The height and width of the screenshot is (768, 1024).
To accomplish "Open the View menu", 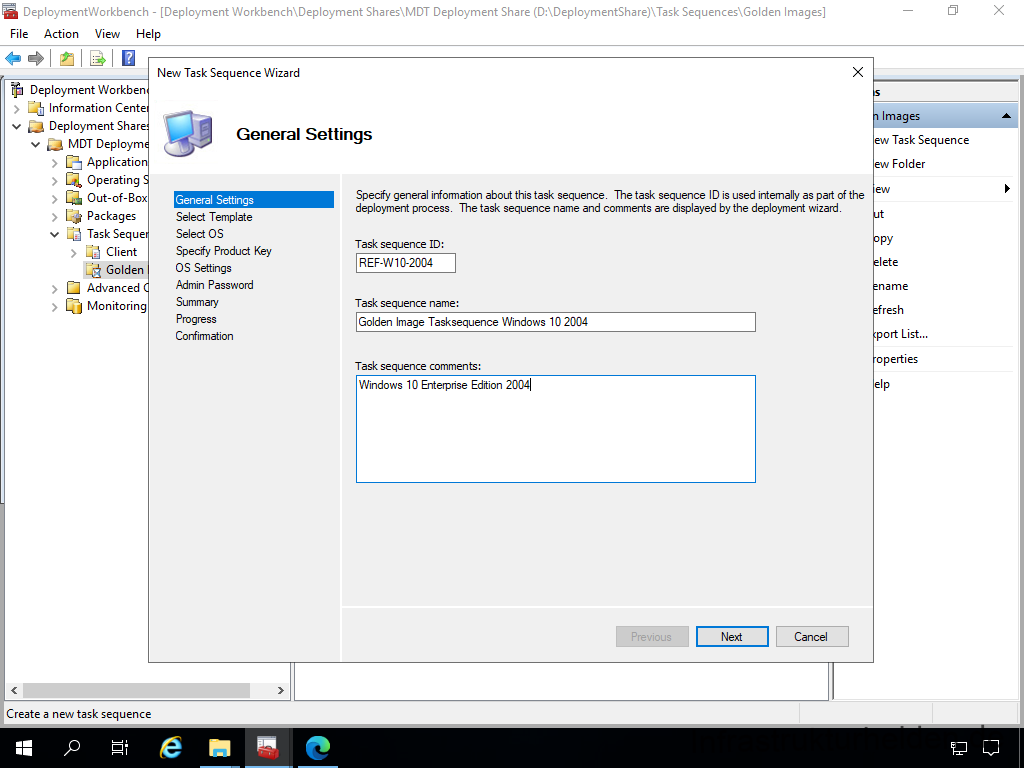I will point(107,34).
